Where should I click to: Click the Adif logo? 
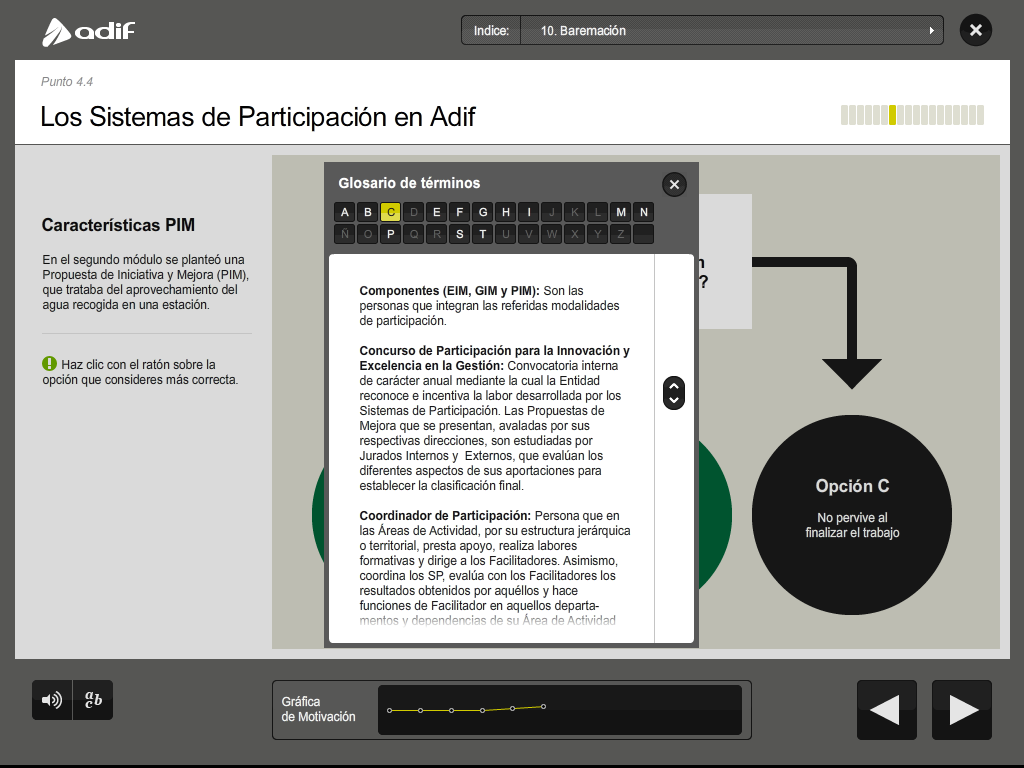(x=88, y=32)
